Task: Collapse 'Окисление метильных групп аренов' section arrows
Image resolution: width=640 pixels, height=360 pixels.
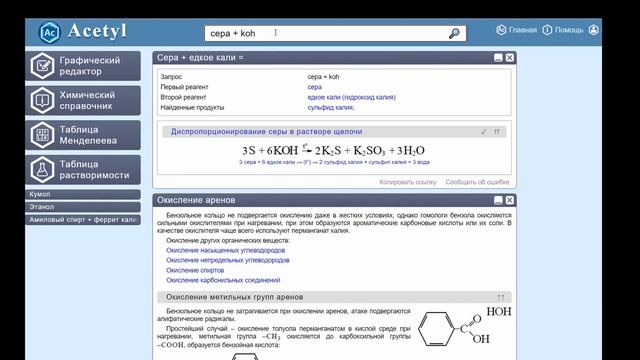Action: (501, 297)
